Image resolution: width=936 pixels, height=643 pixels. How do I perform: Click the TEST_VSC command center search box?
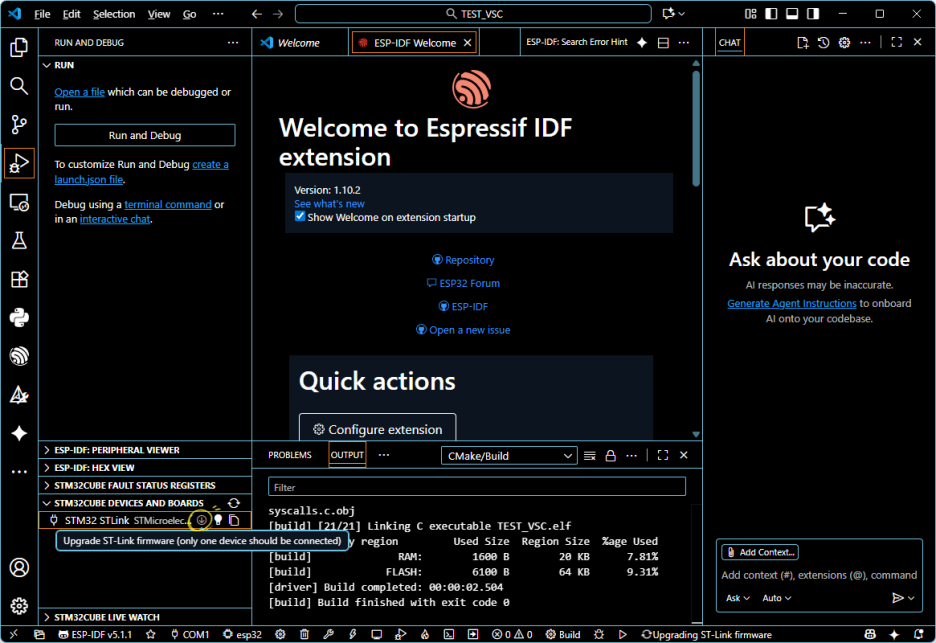473,14
